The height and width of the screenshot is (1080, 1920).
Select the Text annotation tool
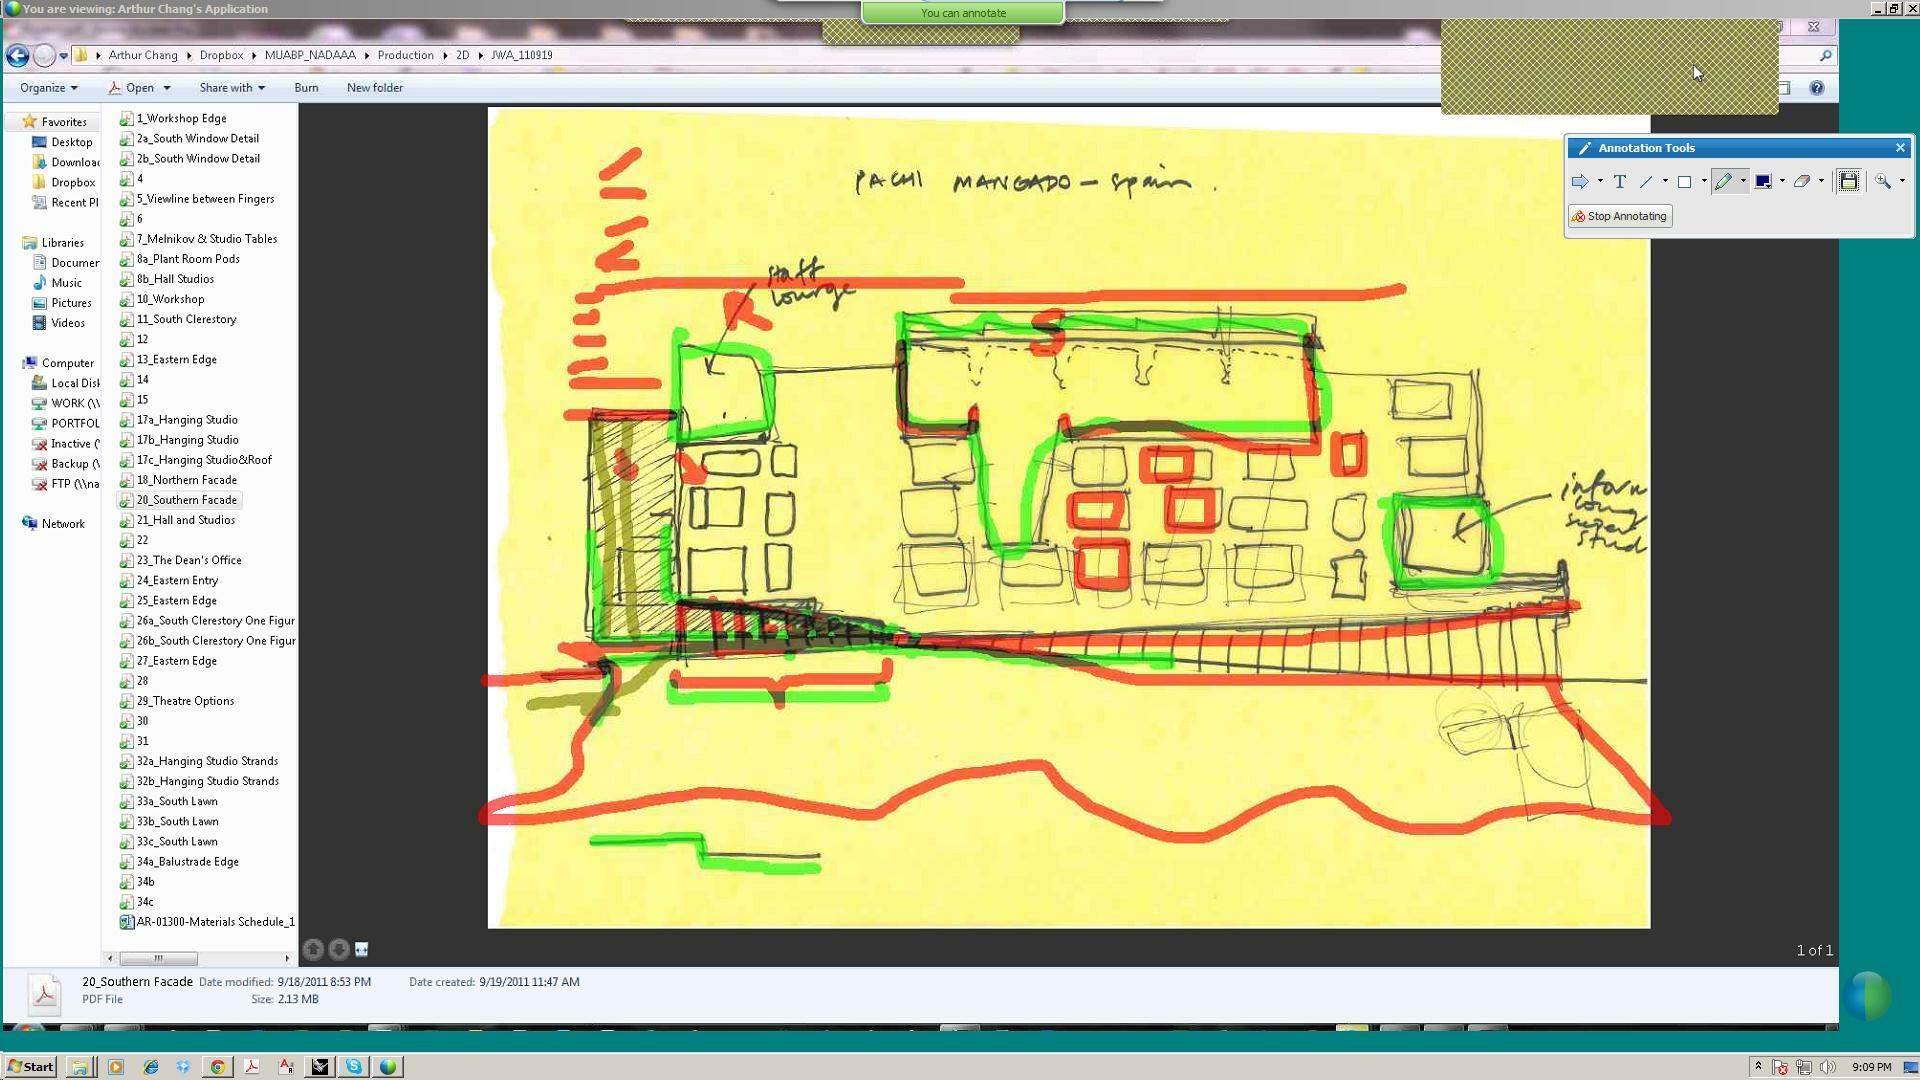pos(1620,182)
